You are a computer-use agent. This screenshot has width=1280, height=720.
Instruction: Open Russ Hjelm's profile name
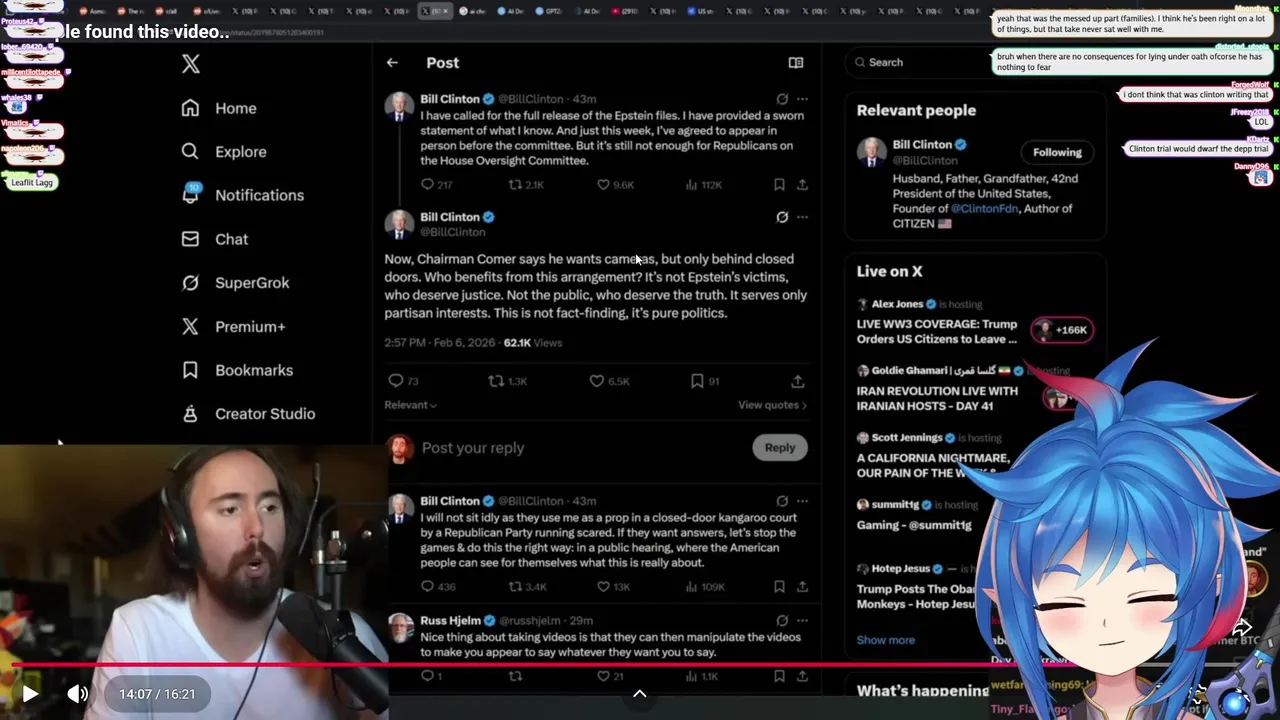coord(450,620)
